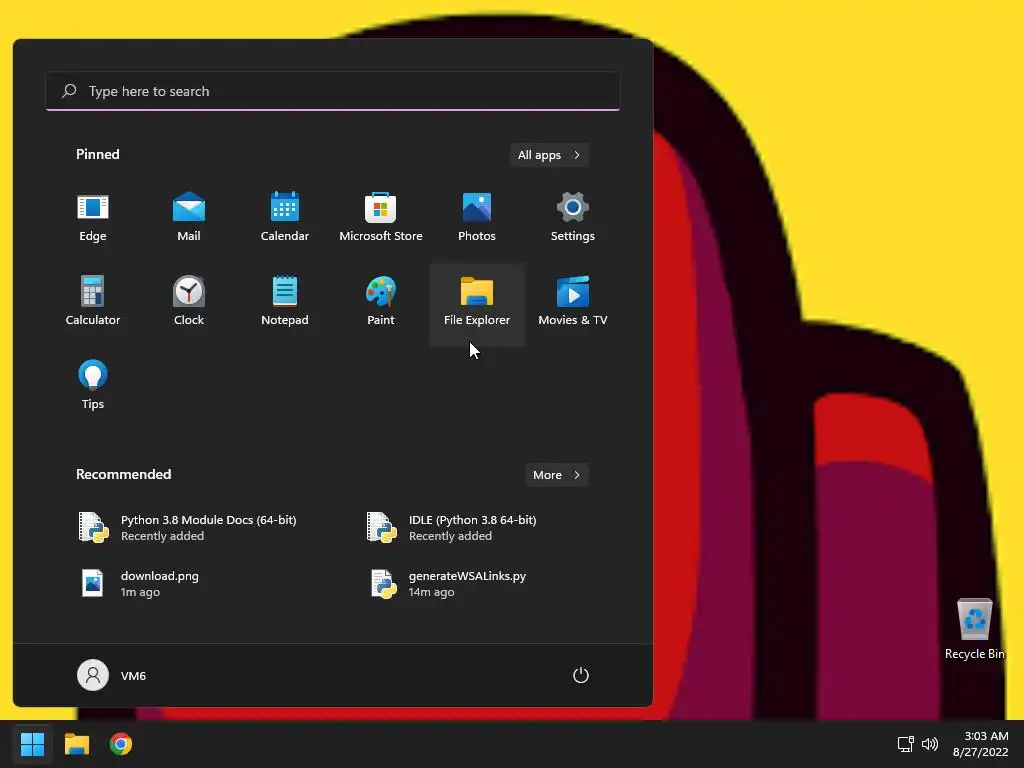Launch the Calculator app

coord(93,302)
